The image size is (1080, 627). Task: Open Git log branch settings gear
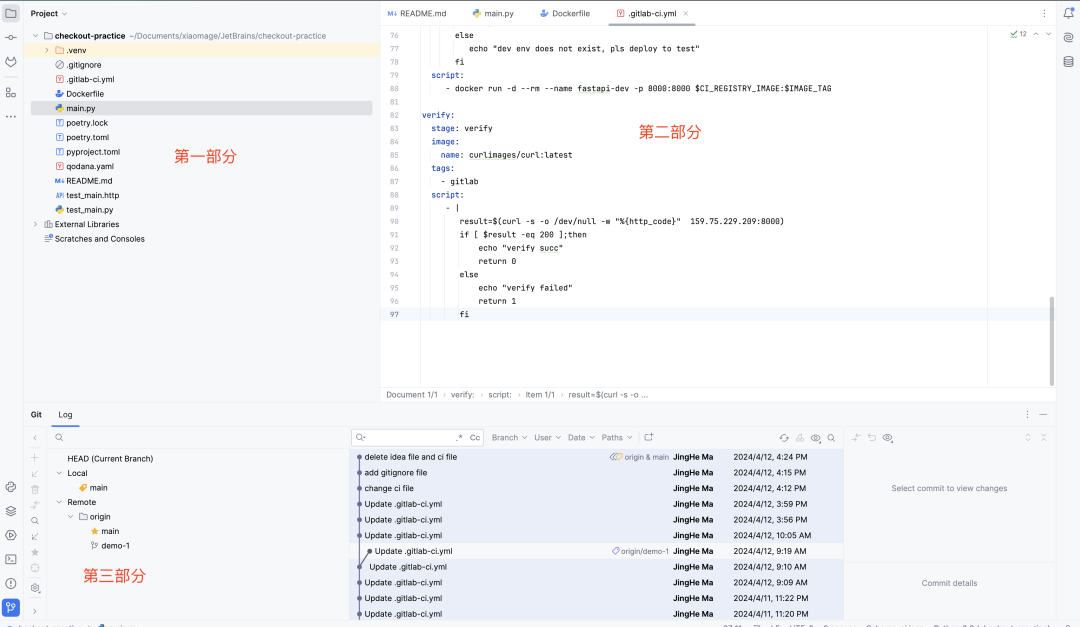click(35, 588)
